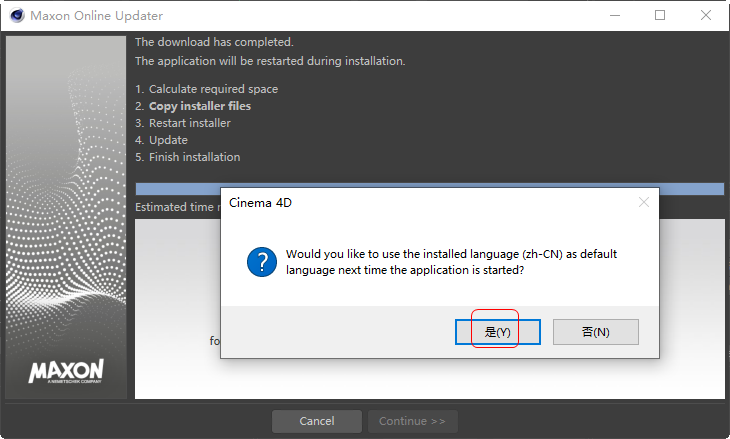
Task: Click the default language question text
Action: [x=451, y=262]
